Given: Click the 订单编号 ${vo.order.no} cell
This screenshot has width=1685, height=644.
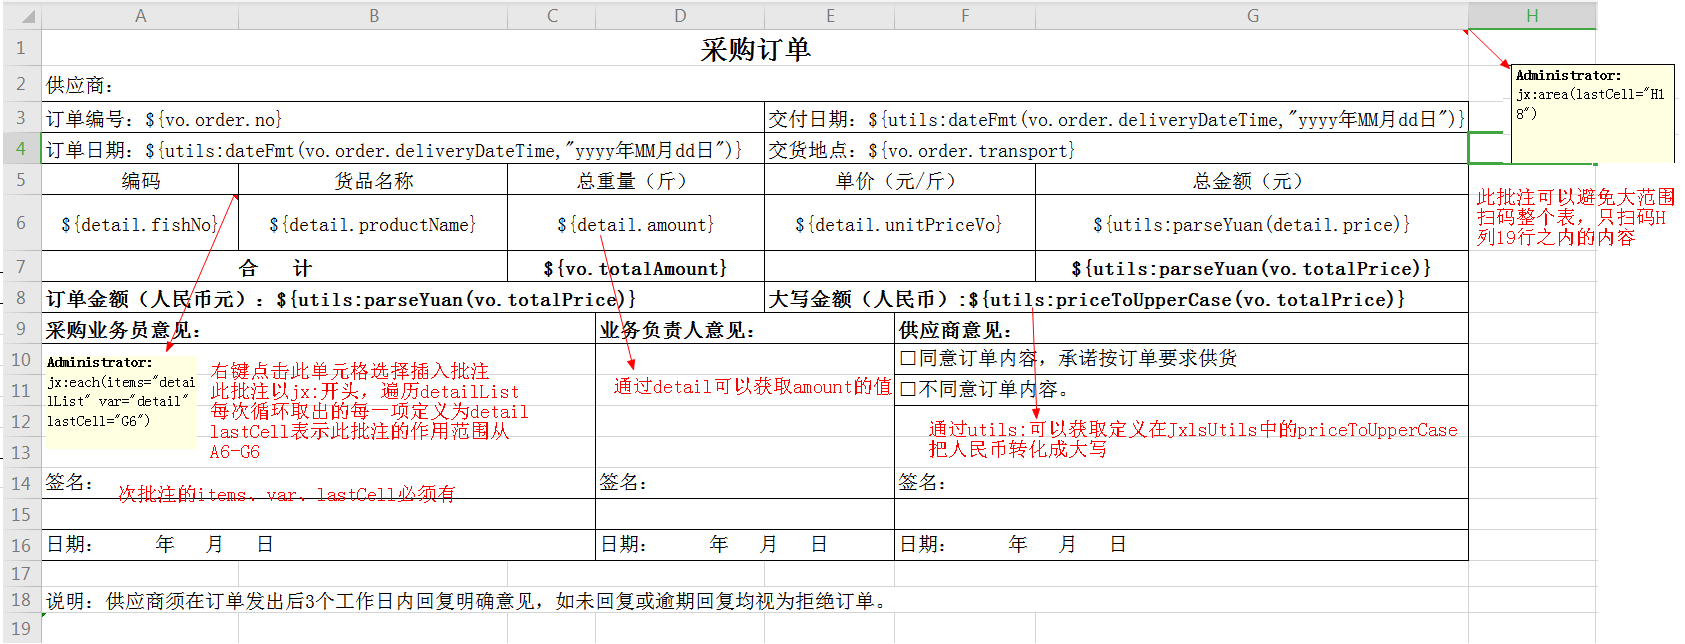Looking at the screenshot, I should 403,118.
